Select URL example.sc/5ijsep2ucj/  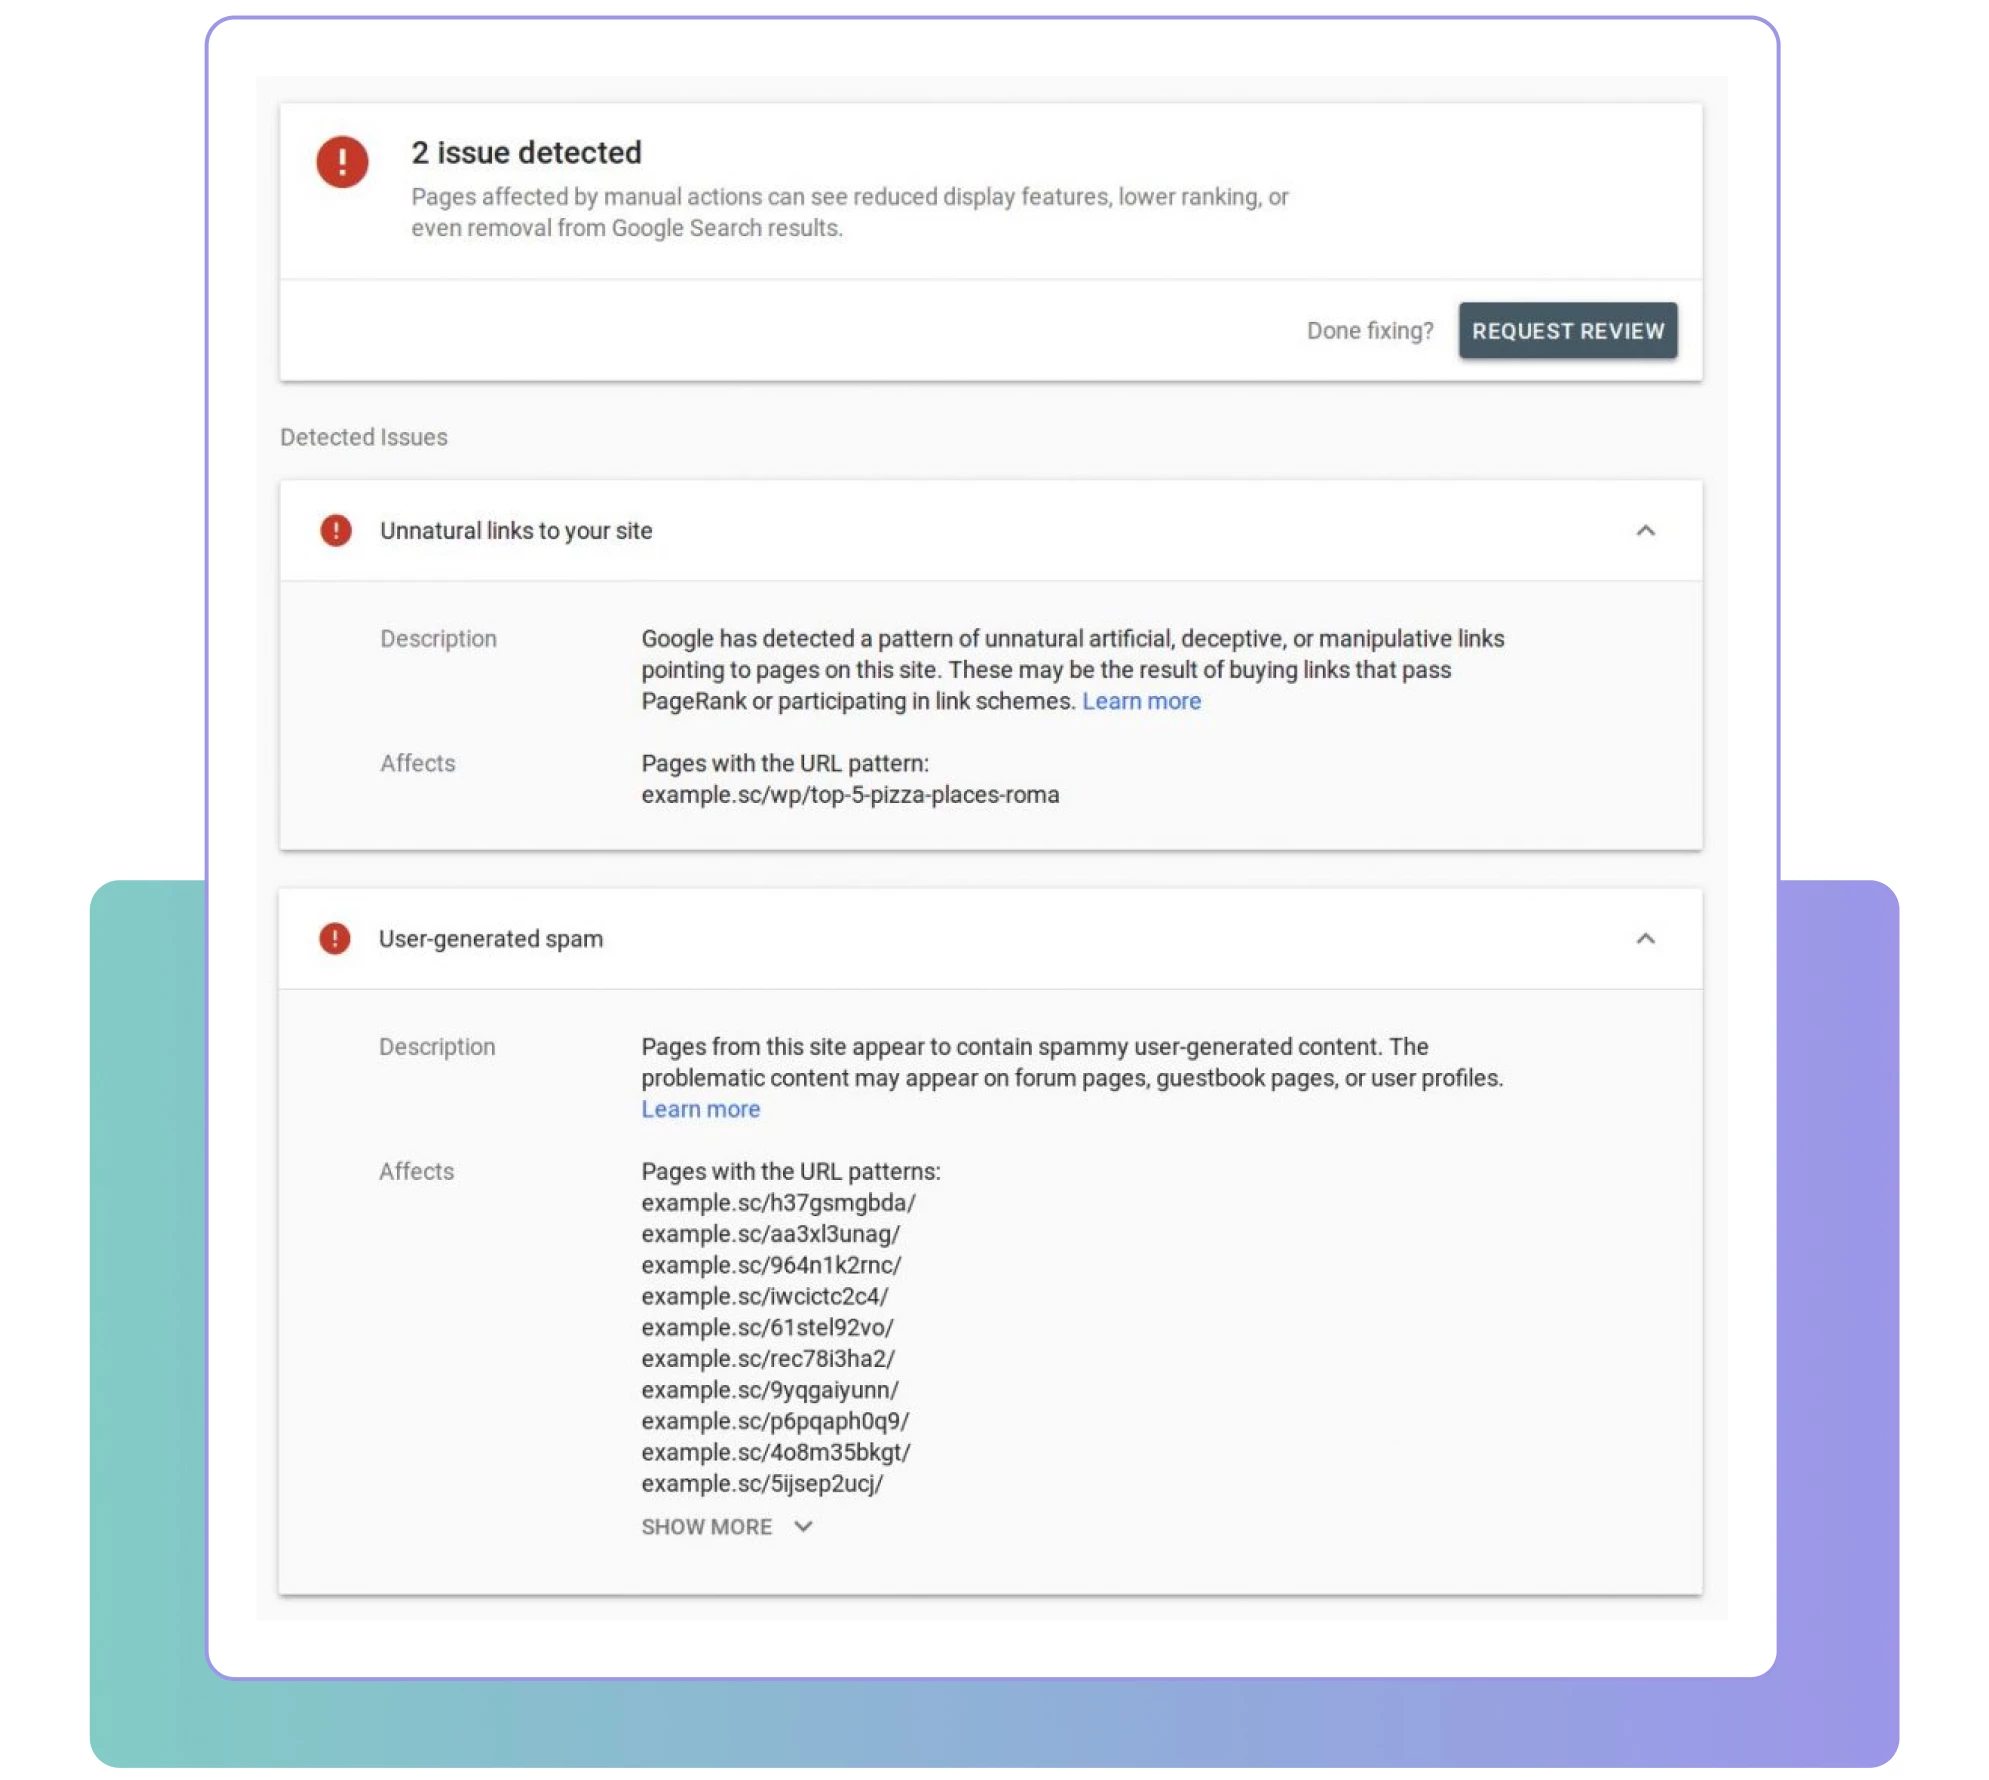click(x=762, y=1483)
